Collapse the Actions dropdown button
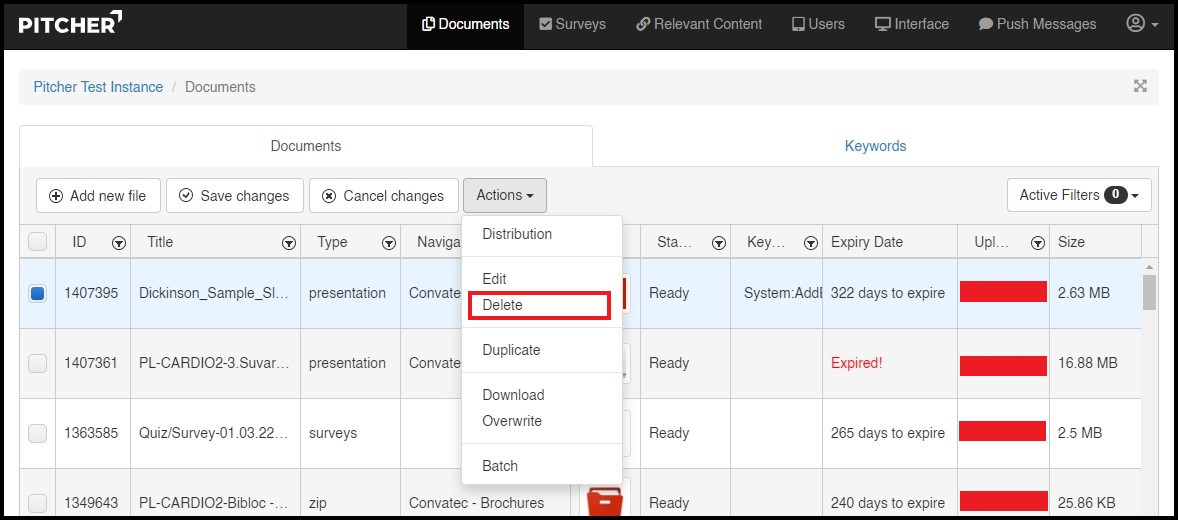1178x520 pixels. click(504, 195)
